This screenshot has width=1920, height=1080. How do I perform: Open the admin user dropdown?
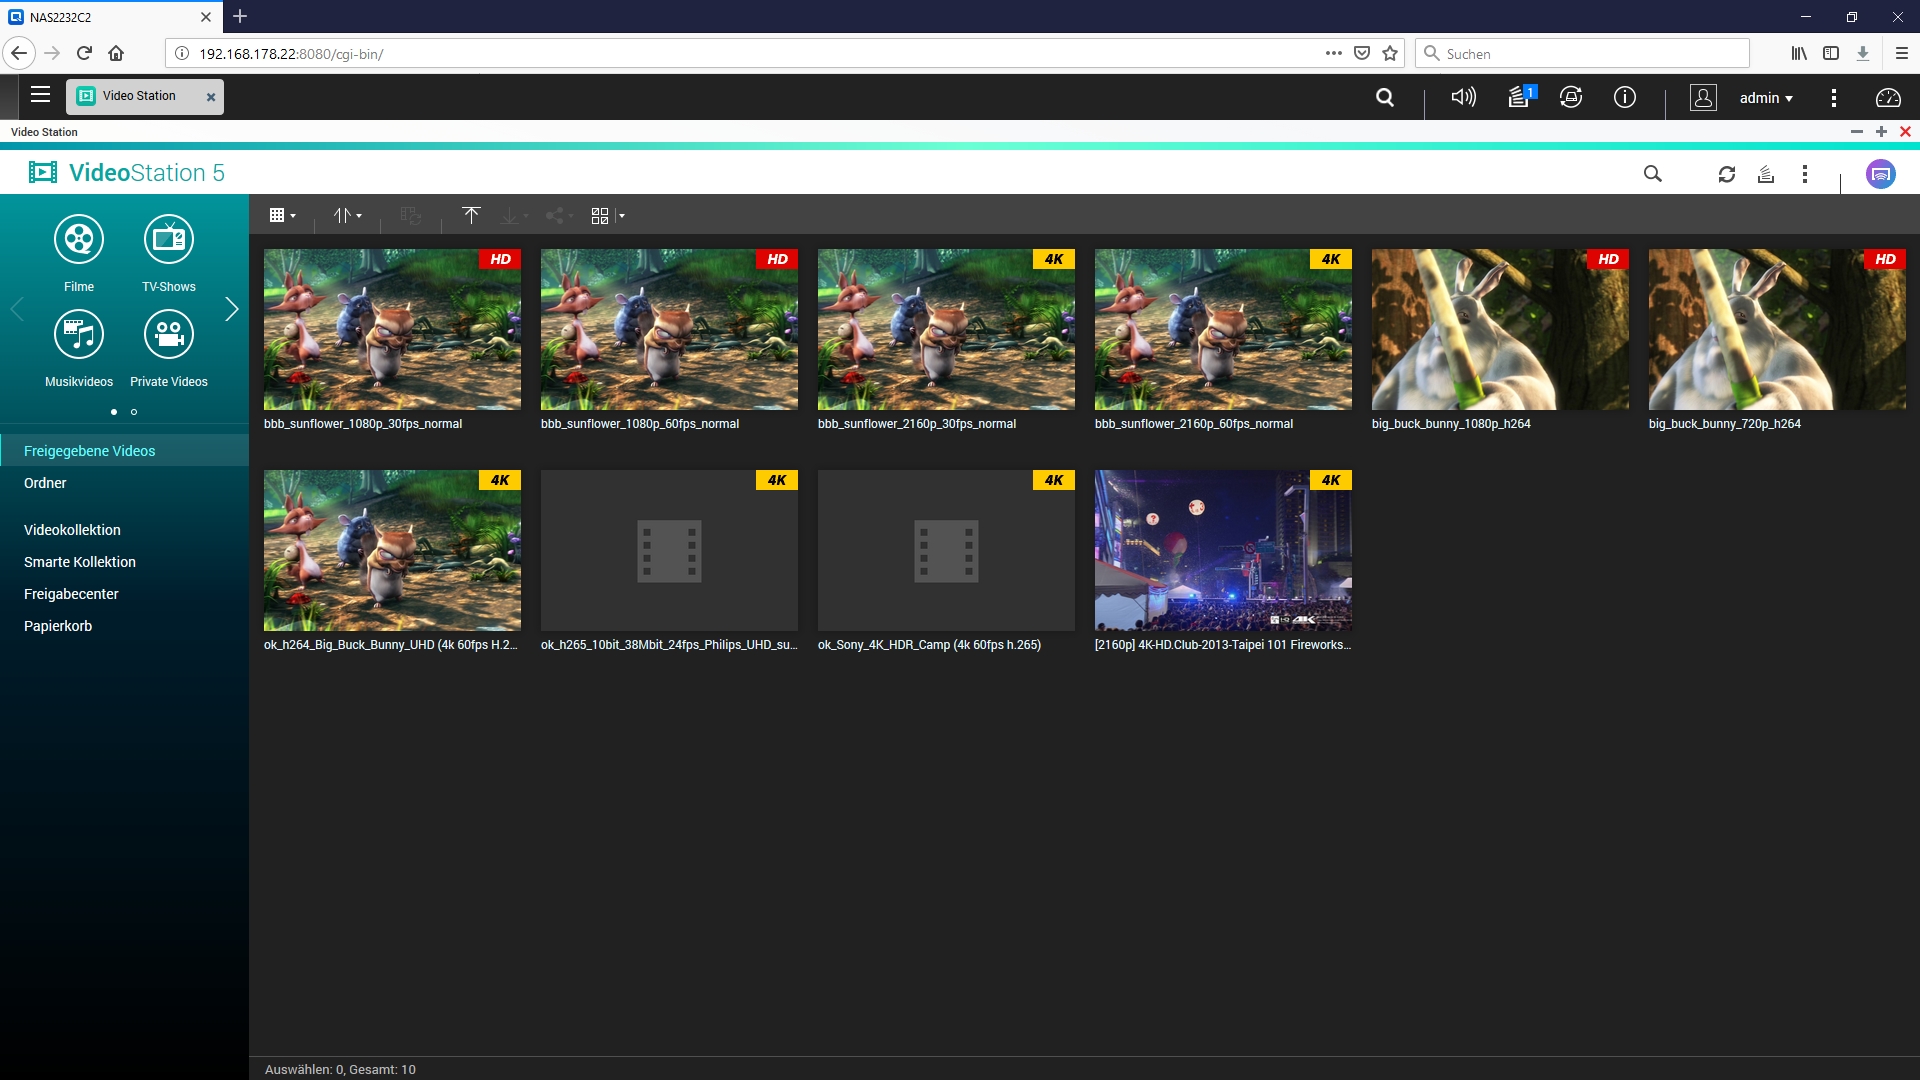click(1765, 98)
